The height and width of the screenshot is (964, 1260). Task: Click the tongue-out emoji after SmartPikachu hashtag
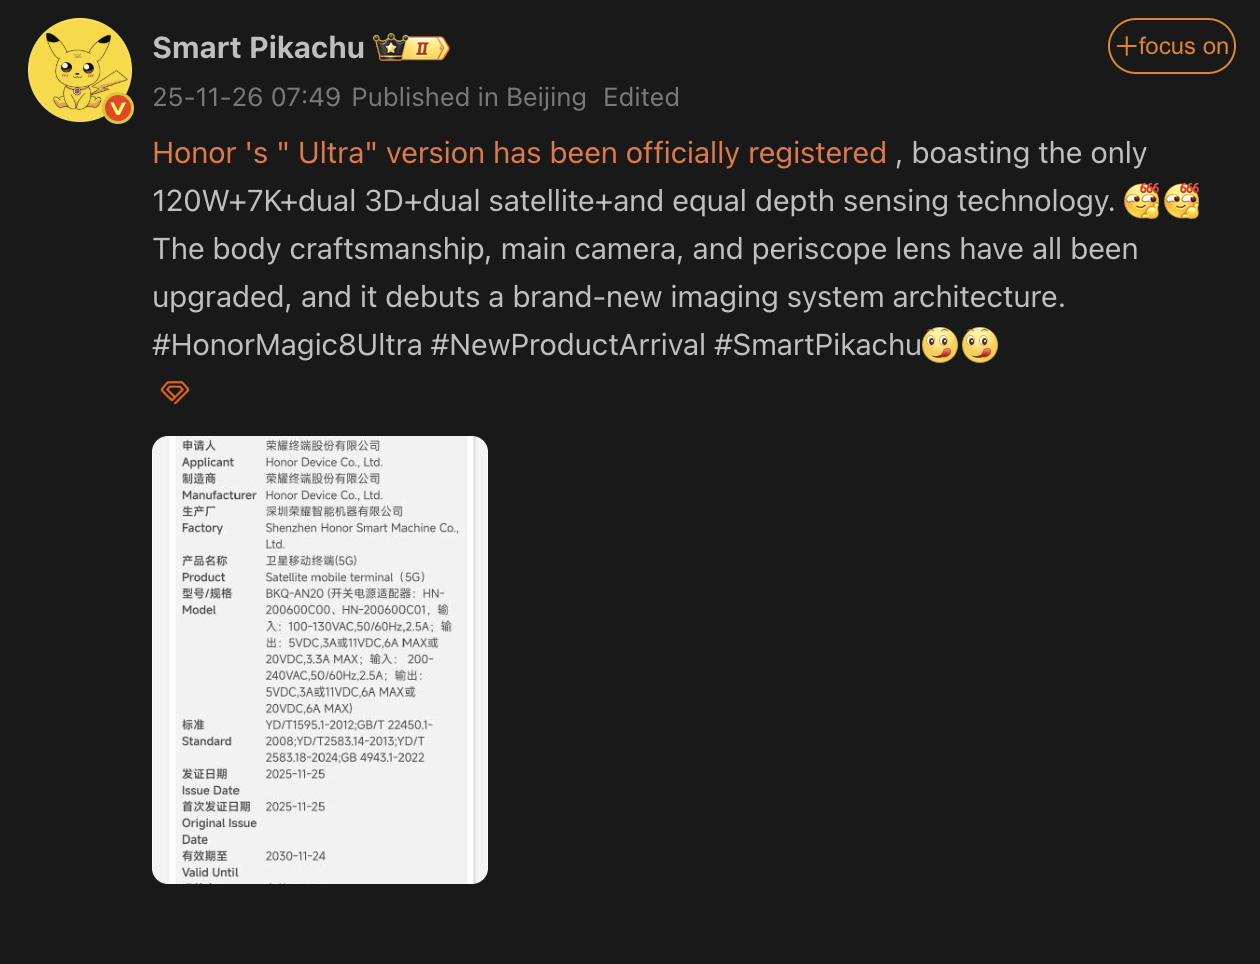tap(940, 344)
